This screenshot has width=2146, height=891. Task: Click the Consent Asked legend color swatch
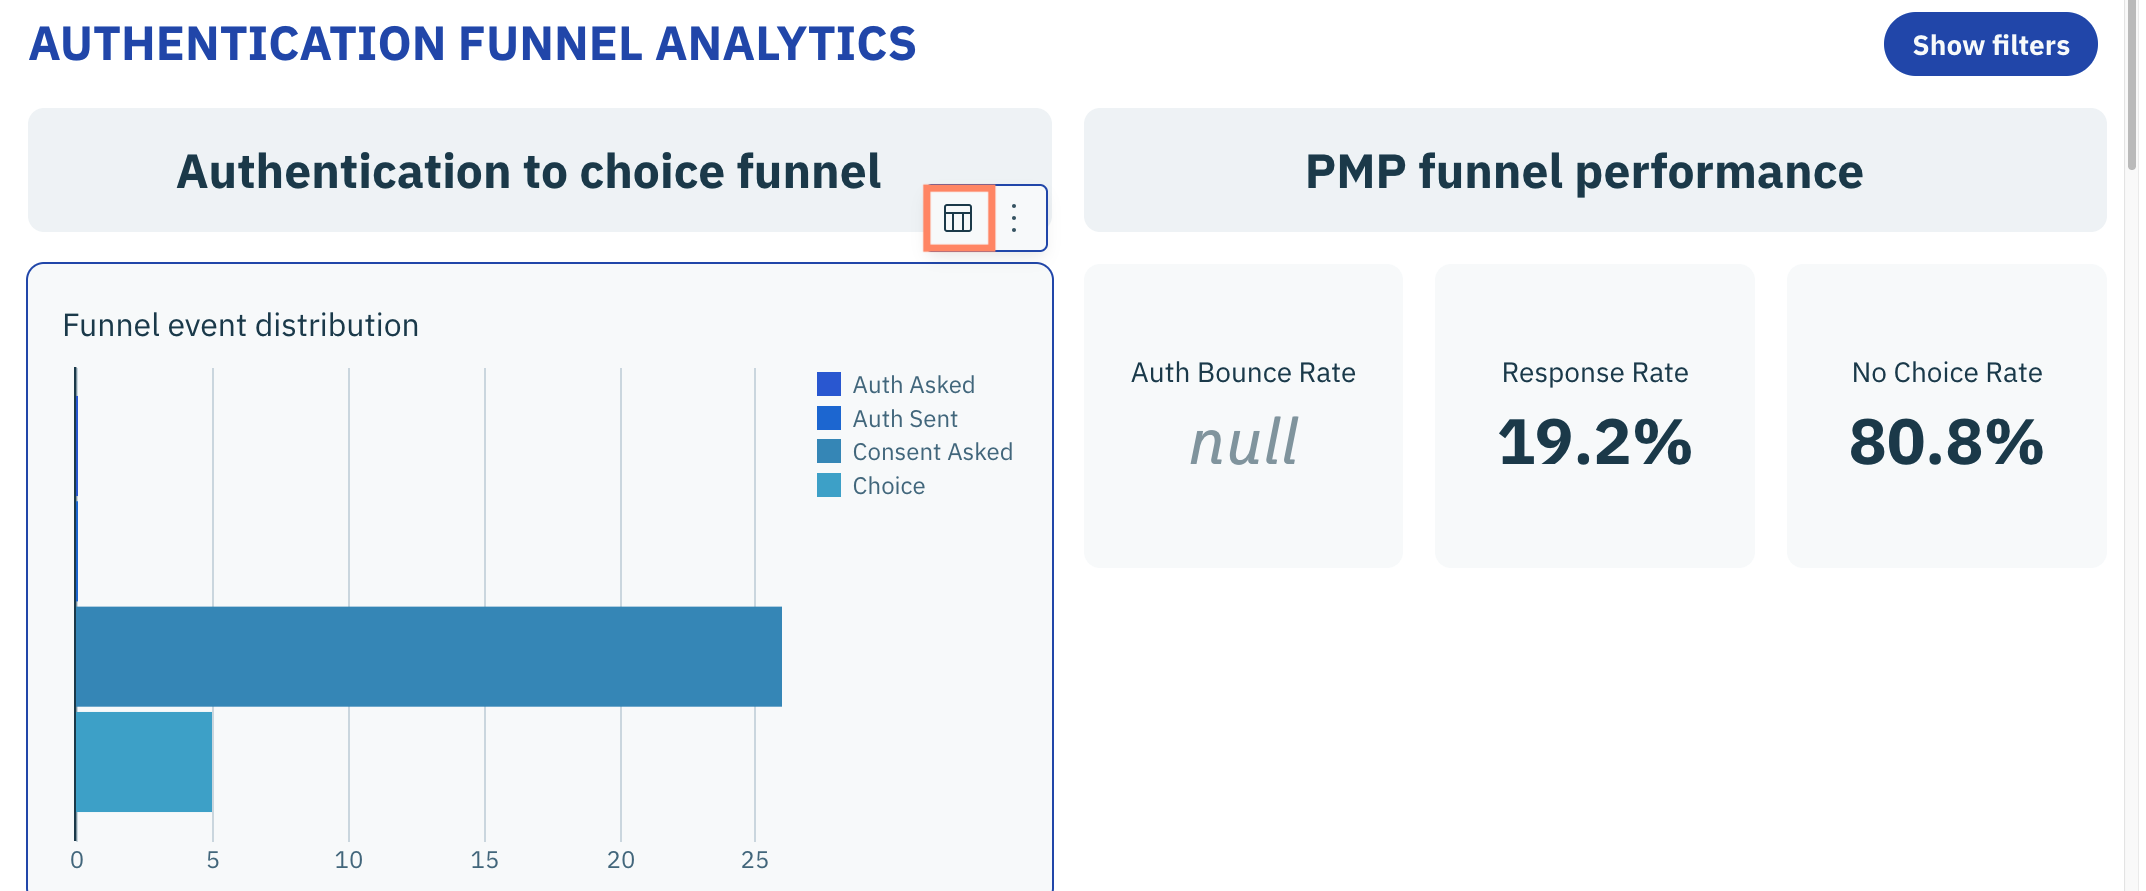[x=829, y=452]
